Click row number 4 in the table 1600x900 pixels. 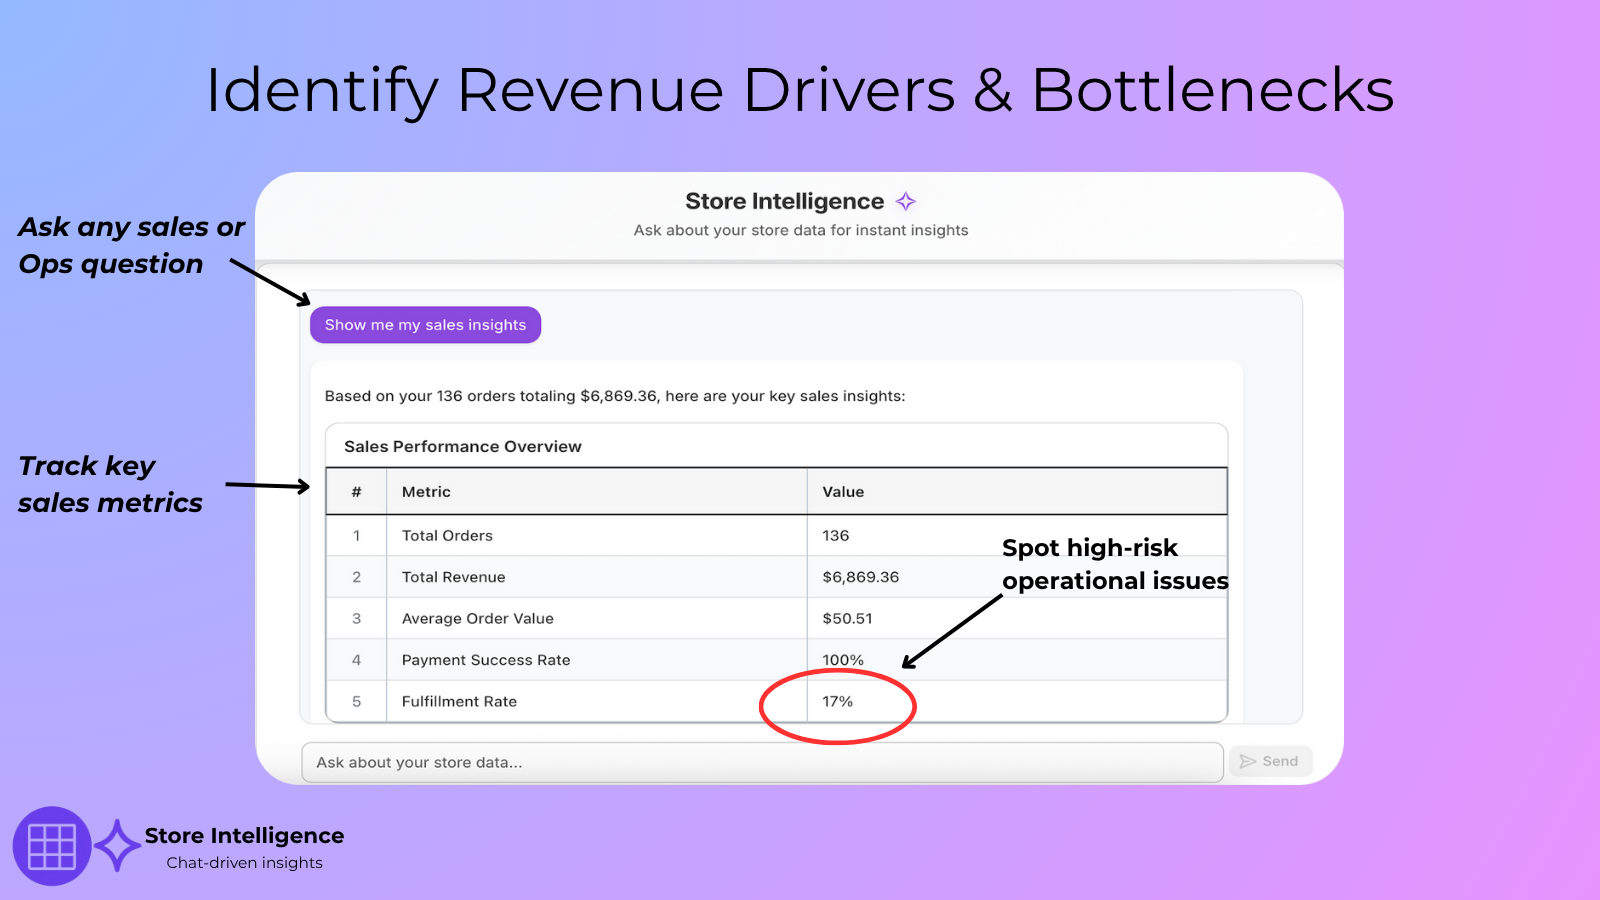click(x=356, y=660)
